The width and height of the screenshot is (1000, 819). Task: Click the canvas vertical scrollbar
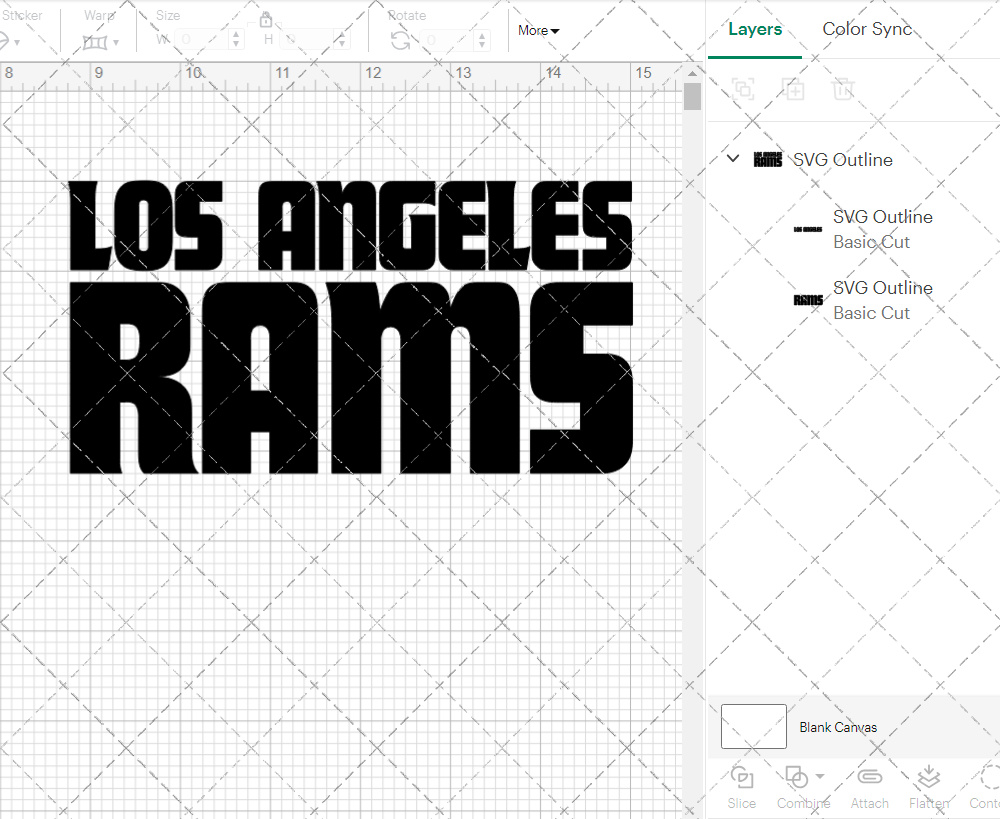pos(691,95)
